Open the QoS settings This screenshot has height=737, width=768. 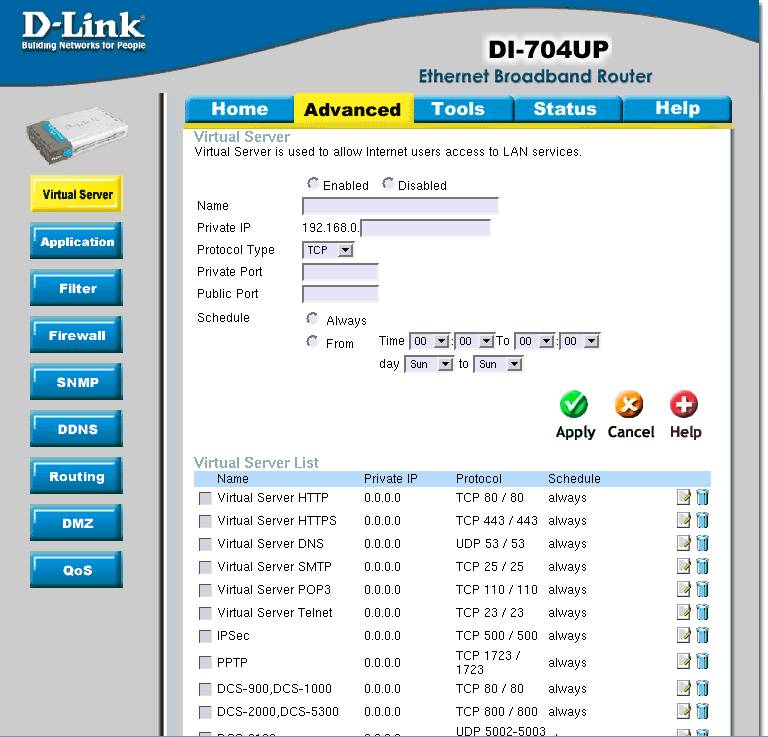pyautogui.click(x=76, y=570)
